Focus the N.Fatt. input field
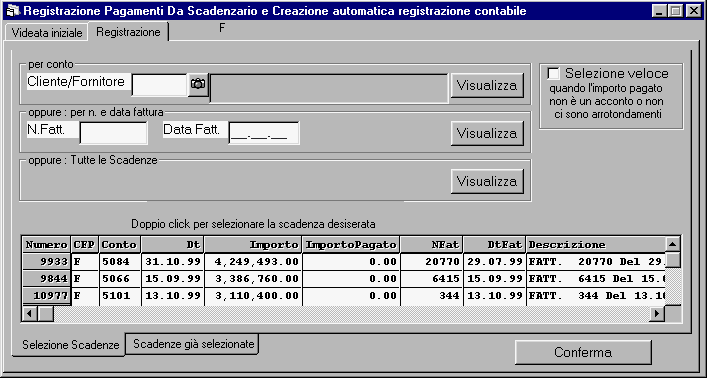 coord(114,133)
